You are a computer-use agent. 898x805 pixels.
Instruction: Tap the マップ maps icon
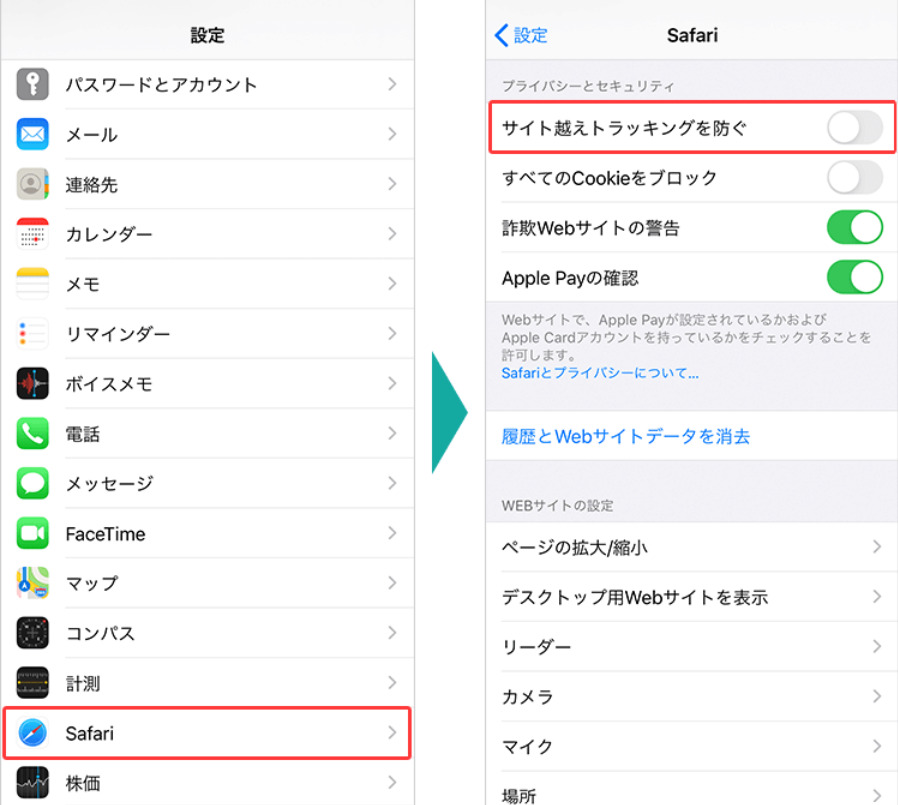click(33, 583)
